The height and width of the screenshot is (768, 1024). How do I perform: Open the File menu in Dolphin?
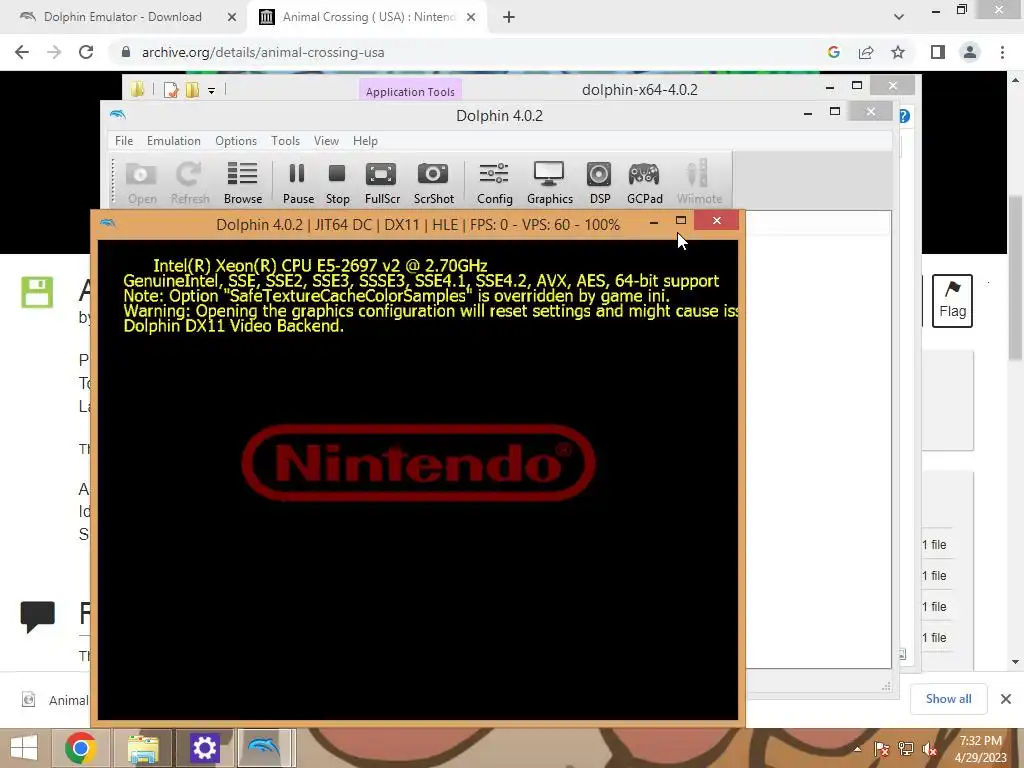pyautogui.click(x=123, y=141)
